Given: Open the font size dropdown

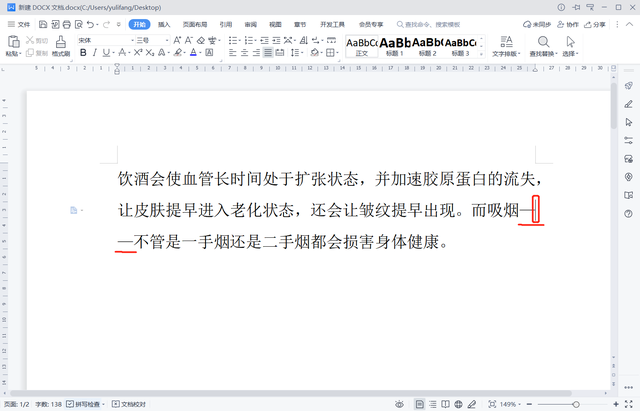Looking at the screenshot, I should [x=153, y=40].
